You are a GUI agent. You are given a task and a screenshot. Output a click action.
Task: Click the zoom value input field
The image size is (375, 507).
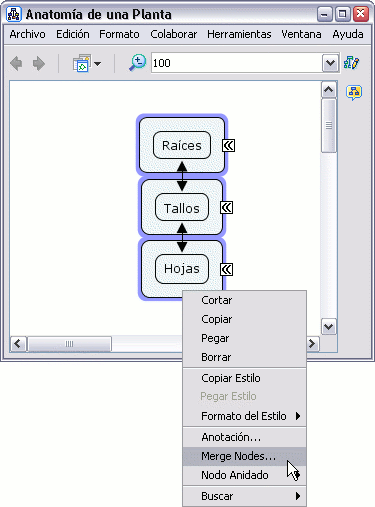point(237,63)
